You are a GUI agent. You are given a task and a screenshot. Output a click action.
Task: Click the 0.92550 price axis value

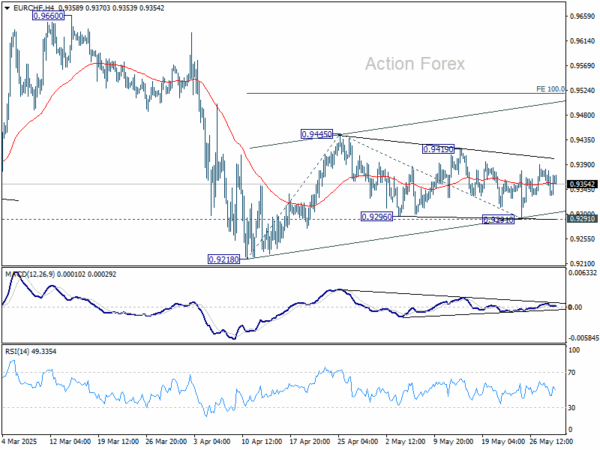coord(582,239)
